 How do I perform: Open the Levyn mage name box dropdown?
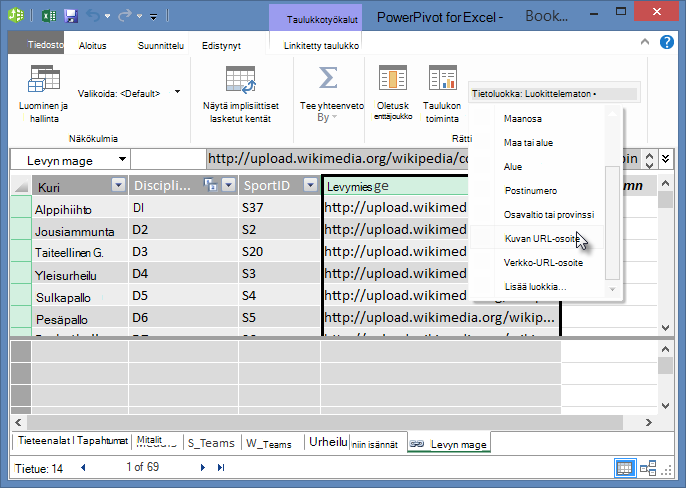click(122, 160)
